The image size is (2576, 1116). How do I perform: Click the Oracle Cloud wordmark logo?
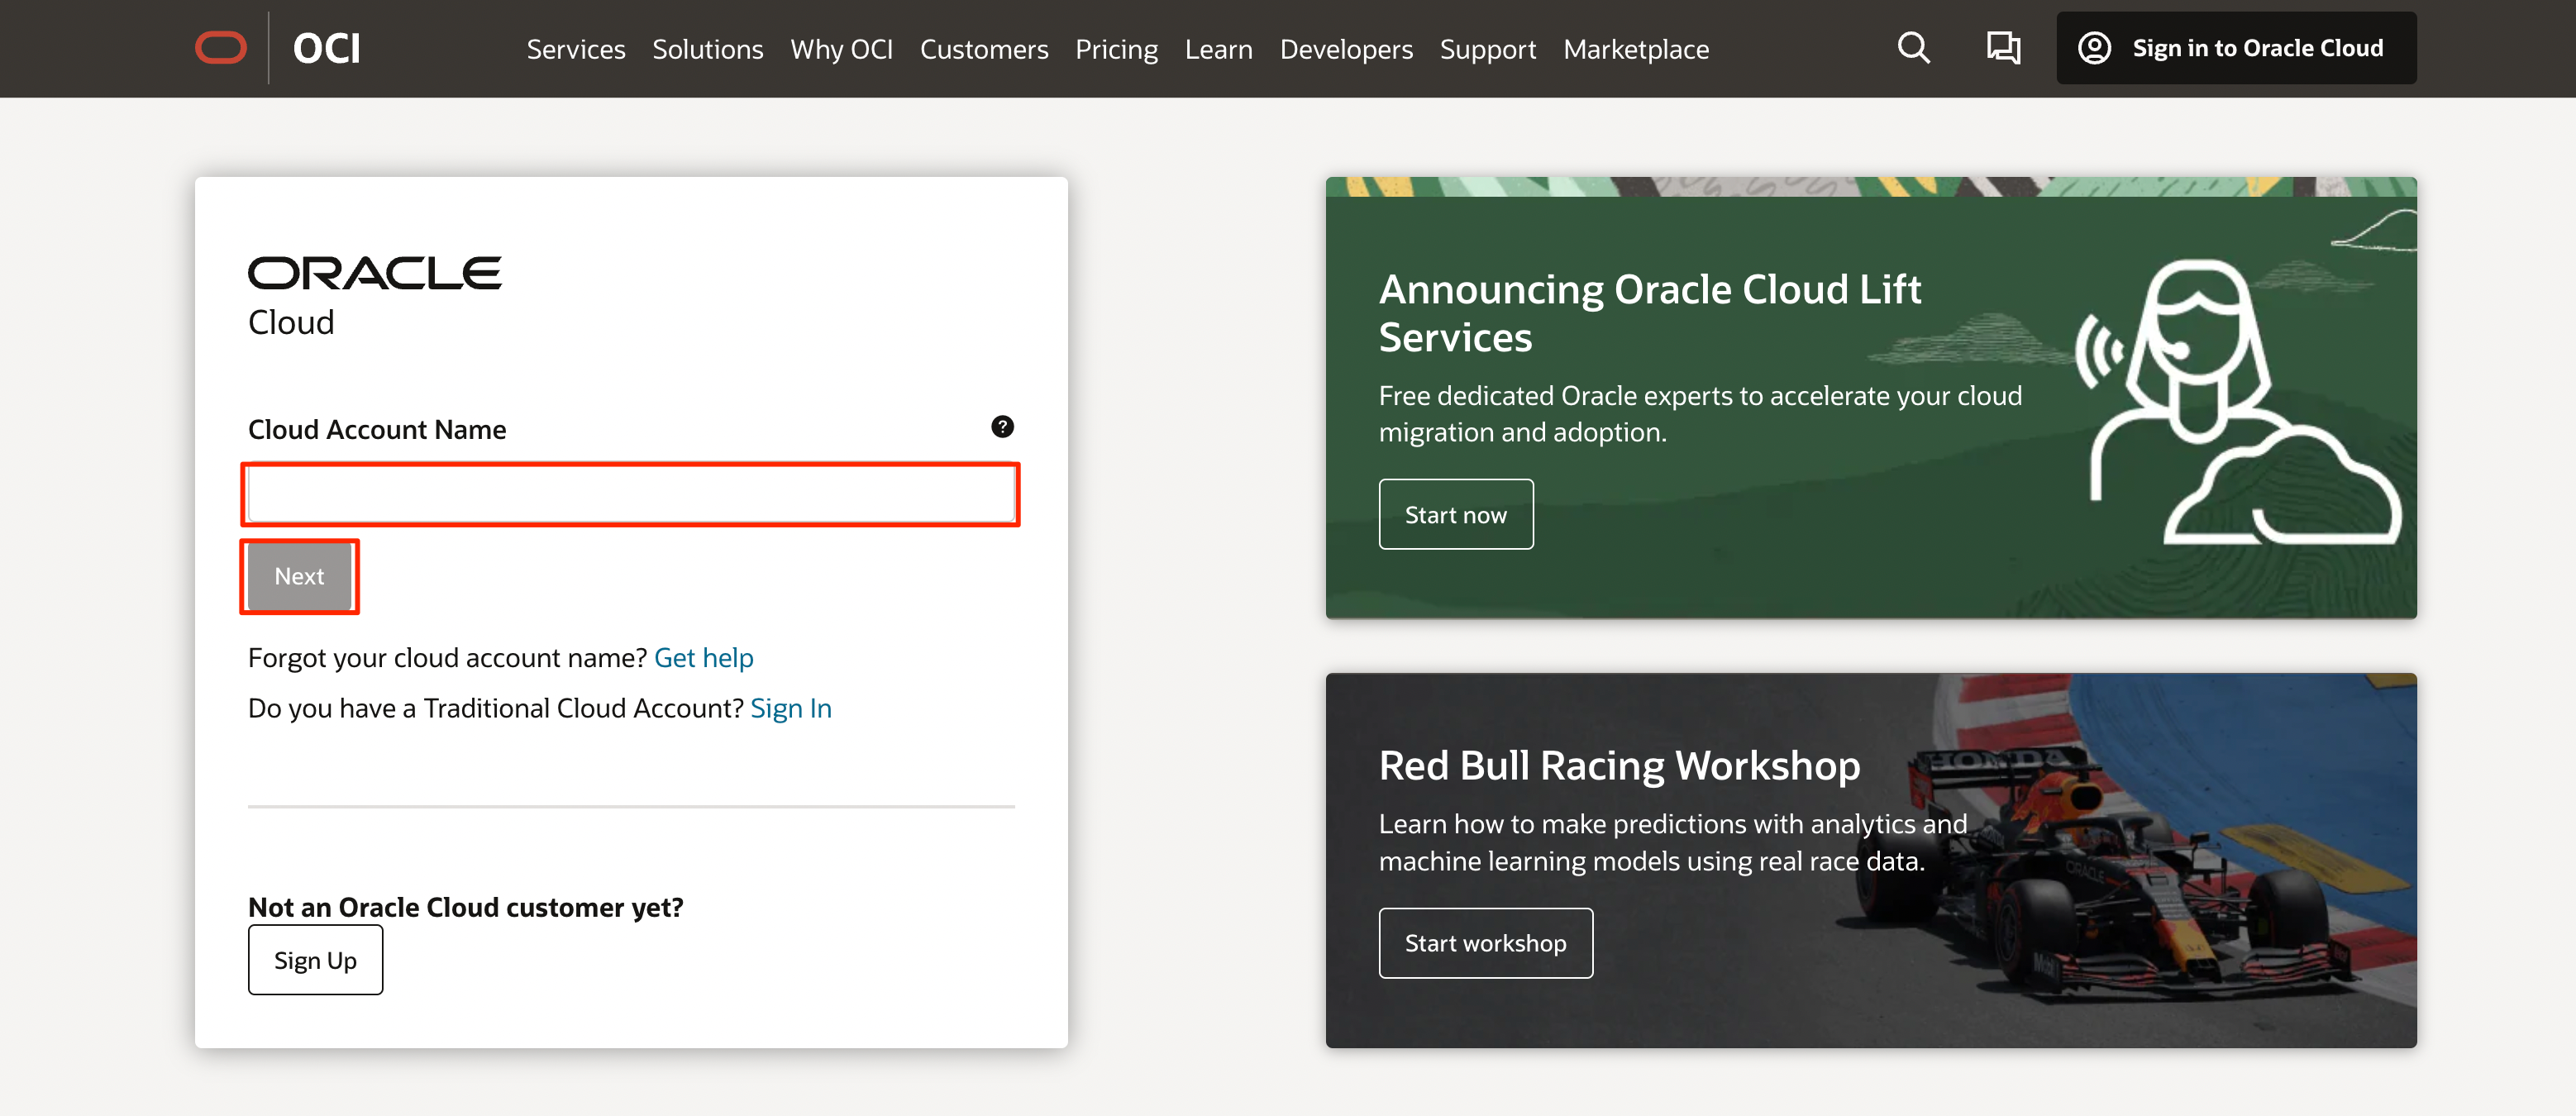pyautogui.click(x=374, y=296)
